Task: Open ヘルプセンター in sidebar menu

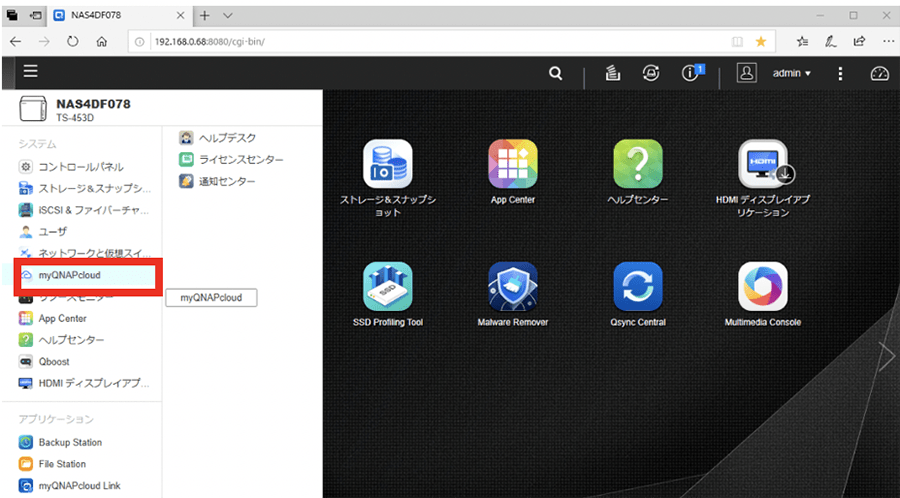Action: [x=61, y=340]
